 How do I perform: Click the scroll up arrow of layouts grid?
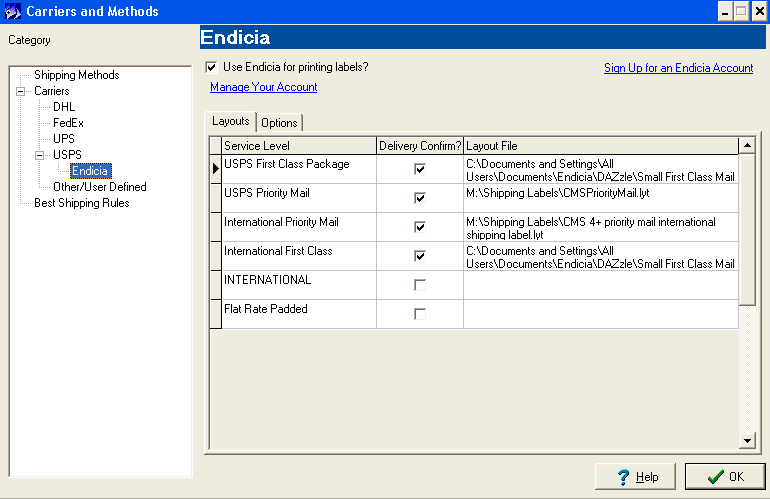click(x=747, y=145)
